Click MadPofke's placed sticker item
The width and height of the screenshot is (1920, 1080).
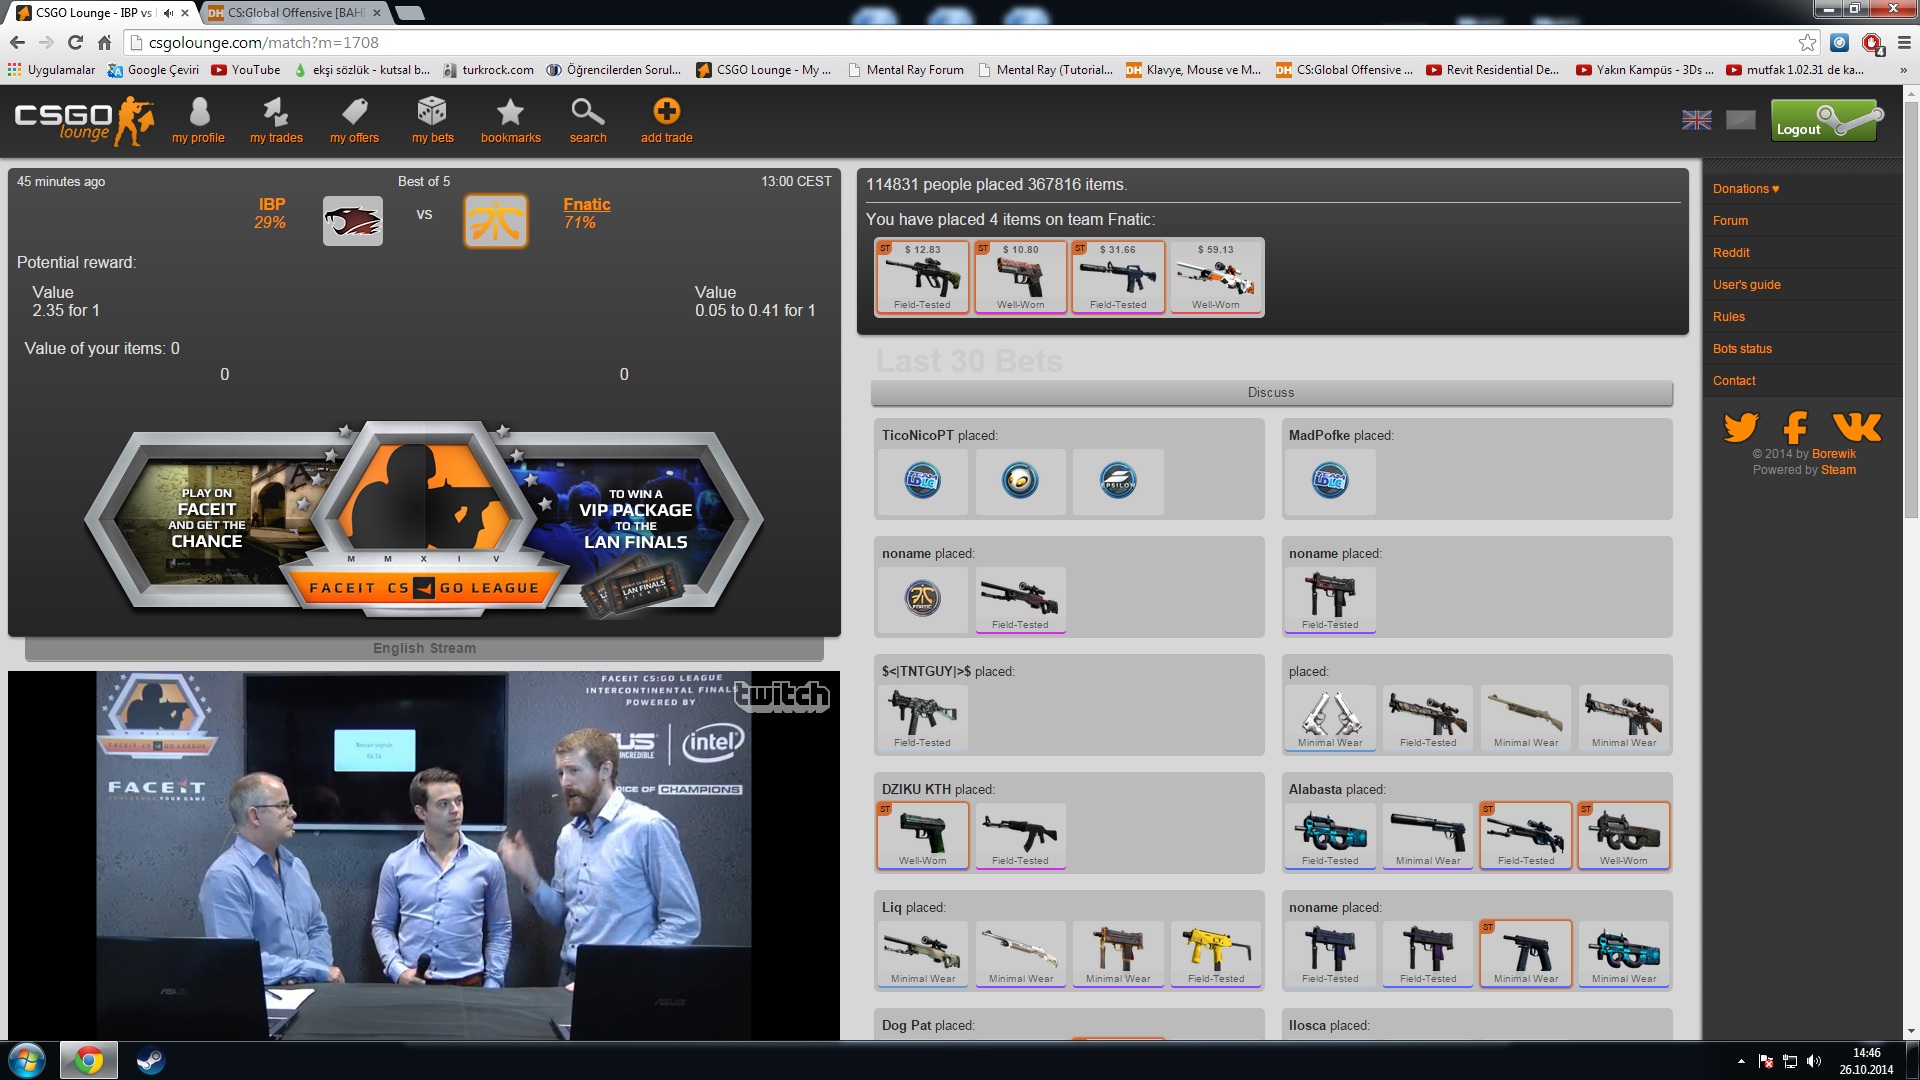[x=1330, y=481]
